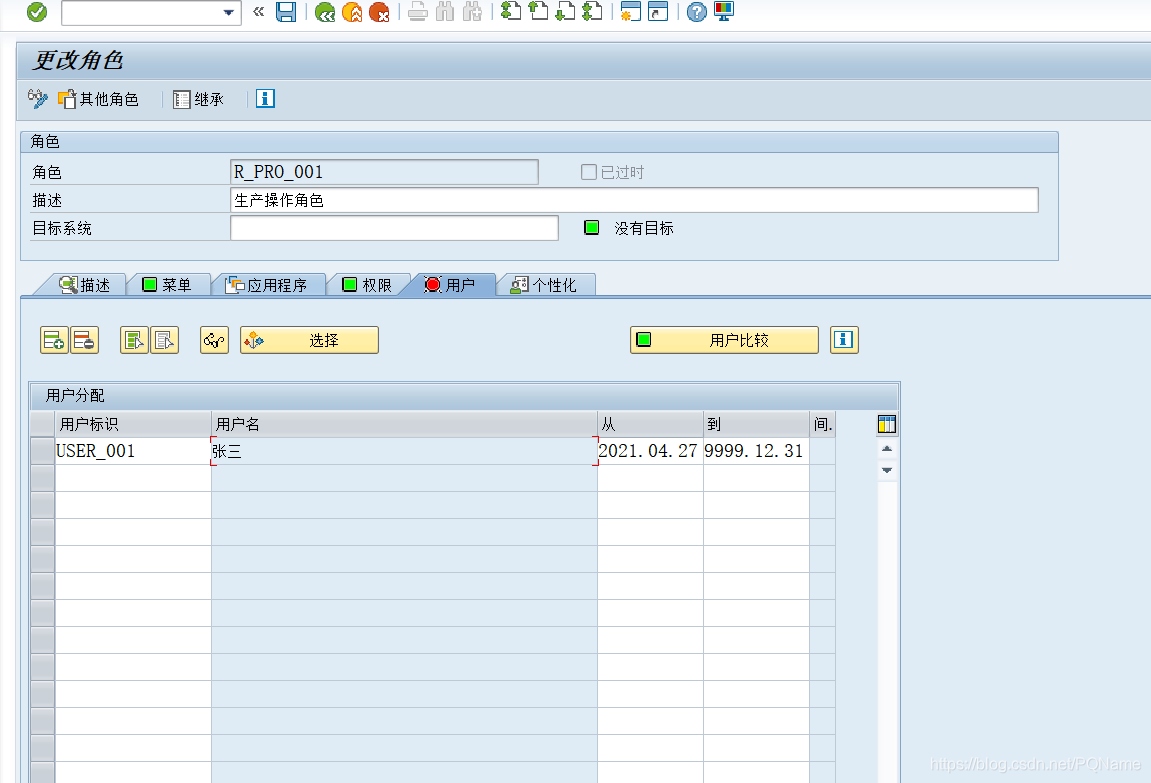Collapse the command field with double chevron
The image size is (1151, 783).
pyautogui.click(x=258, y=12)
